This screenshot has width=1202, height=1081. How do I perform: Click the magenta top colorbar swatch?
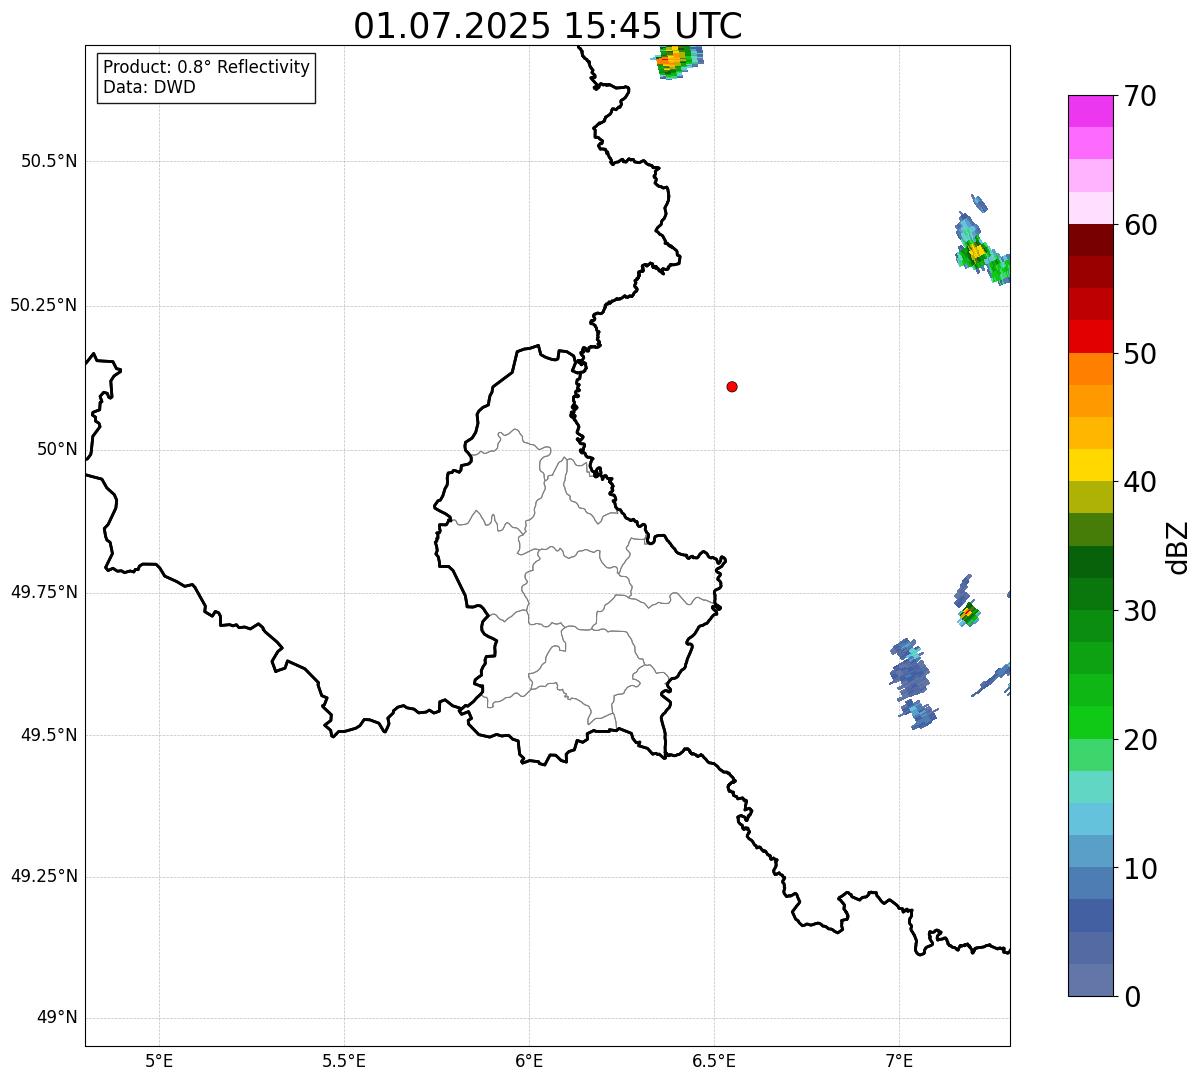pyautogui.click(x=1091, y=111)
